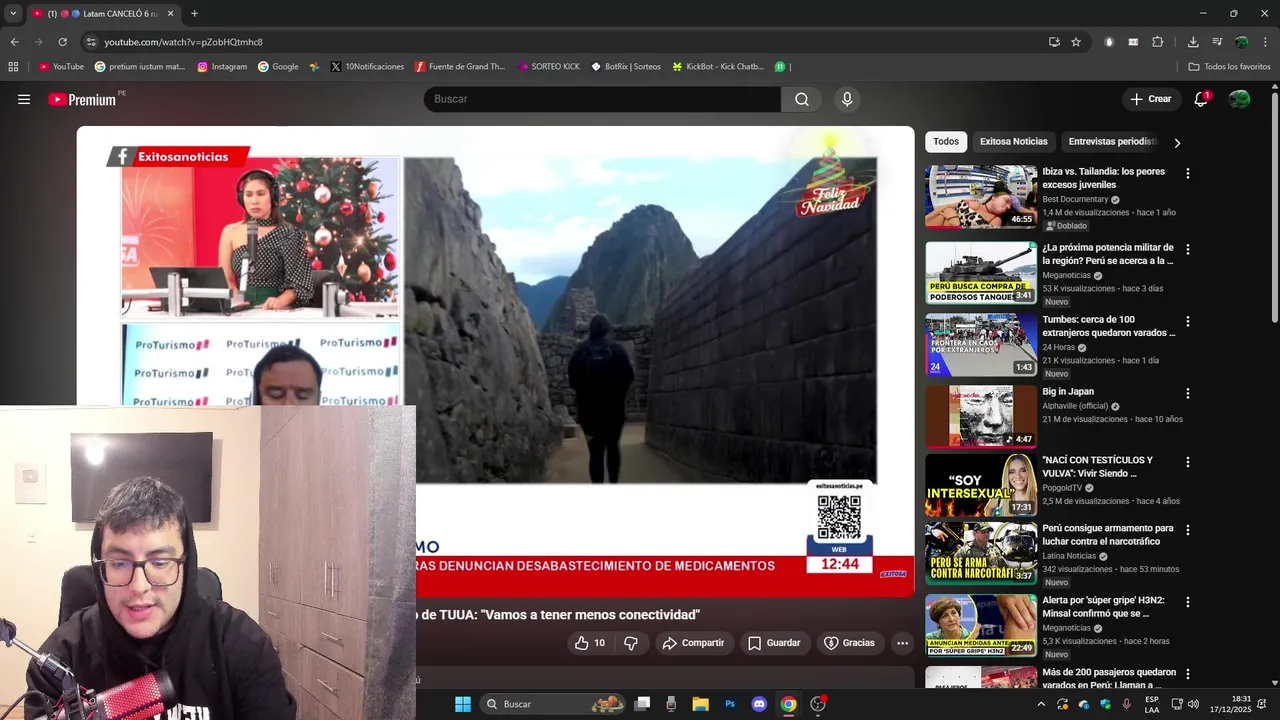The width and height of the screenshot is (1280, 720).
Task: Open notifications bell
Action: (x=1201, y=99)
